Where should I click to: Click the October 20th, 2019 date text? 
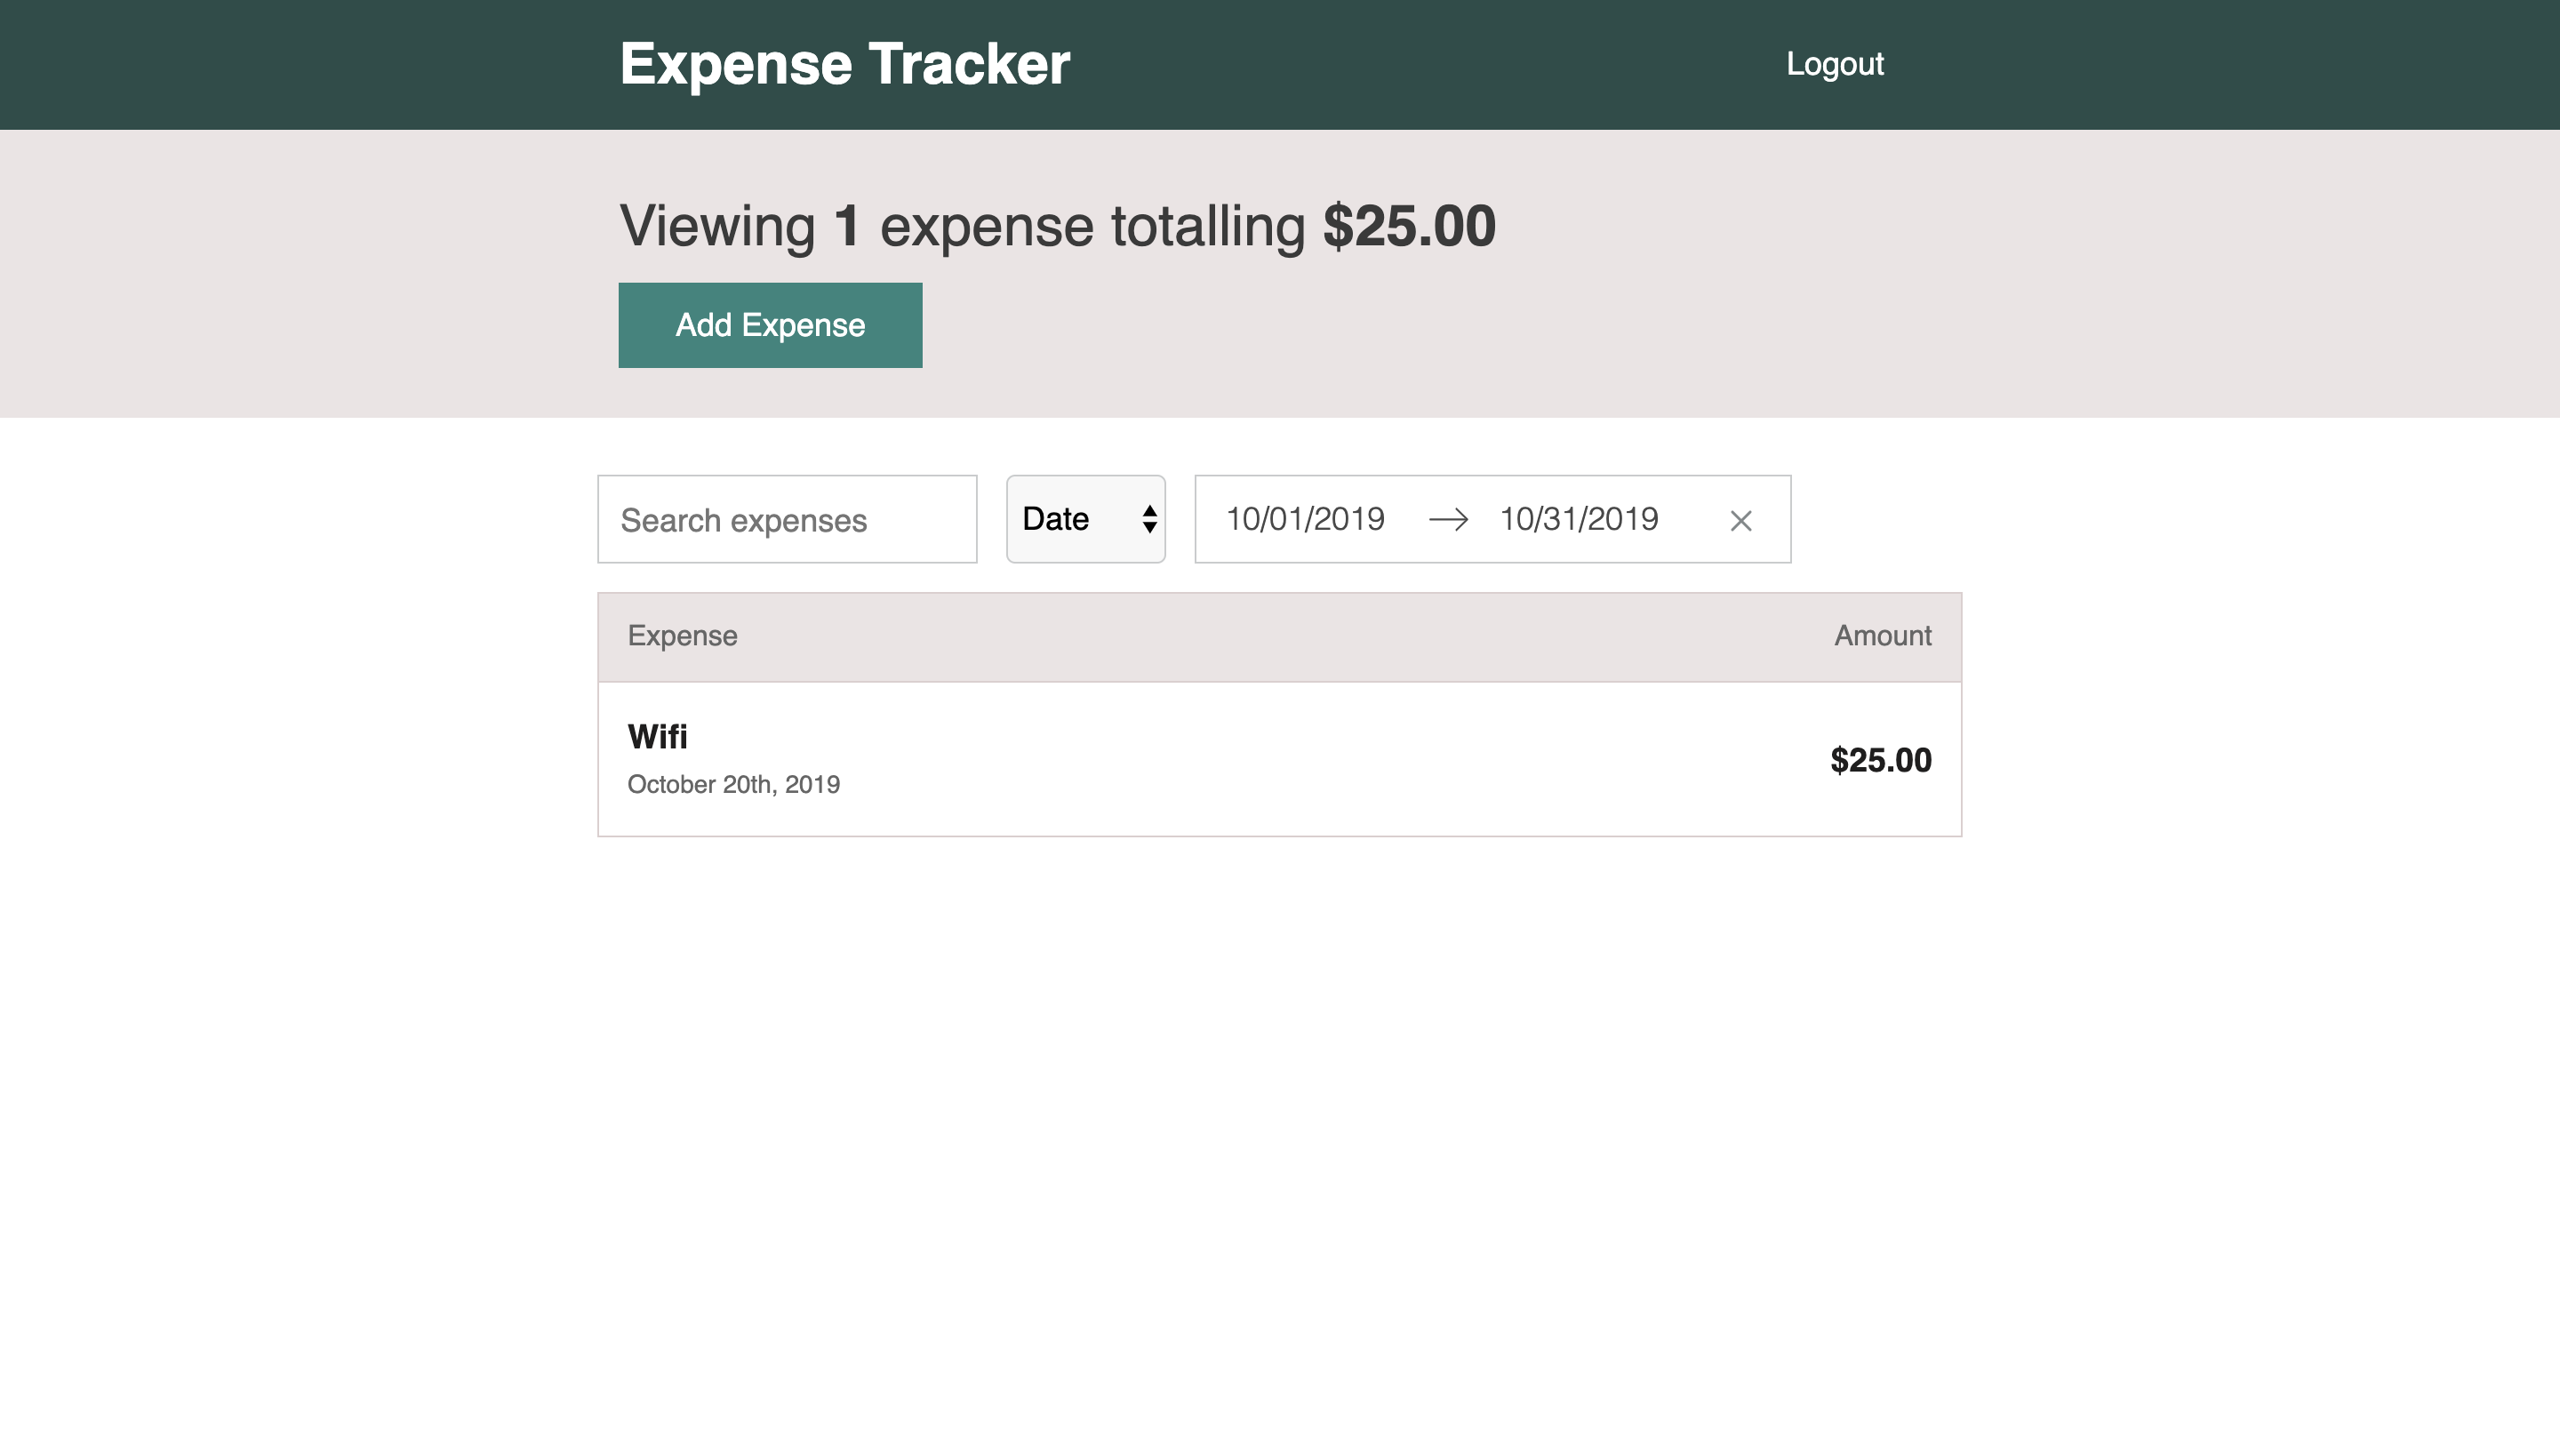point(734,784)
